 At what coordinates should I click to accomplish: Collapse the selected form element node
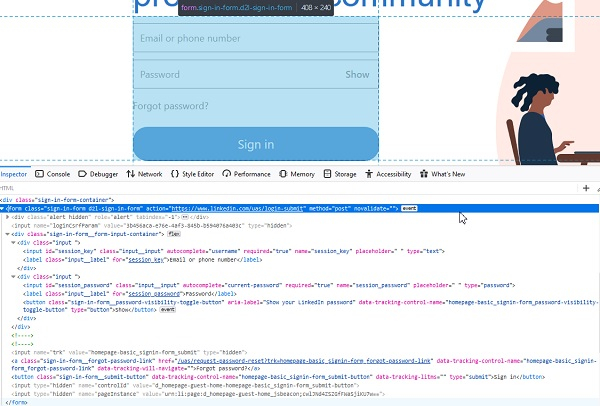[x=2, y=209]
